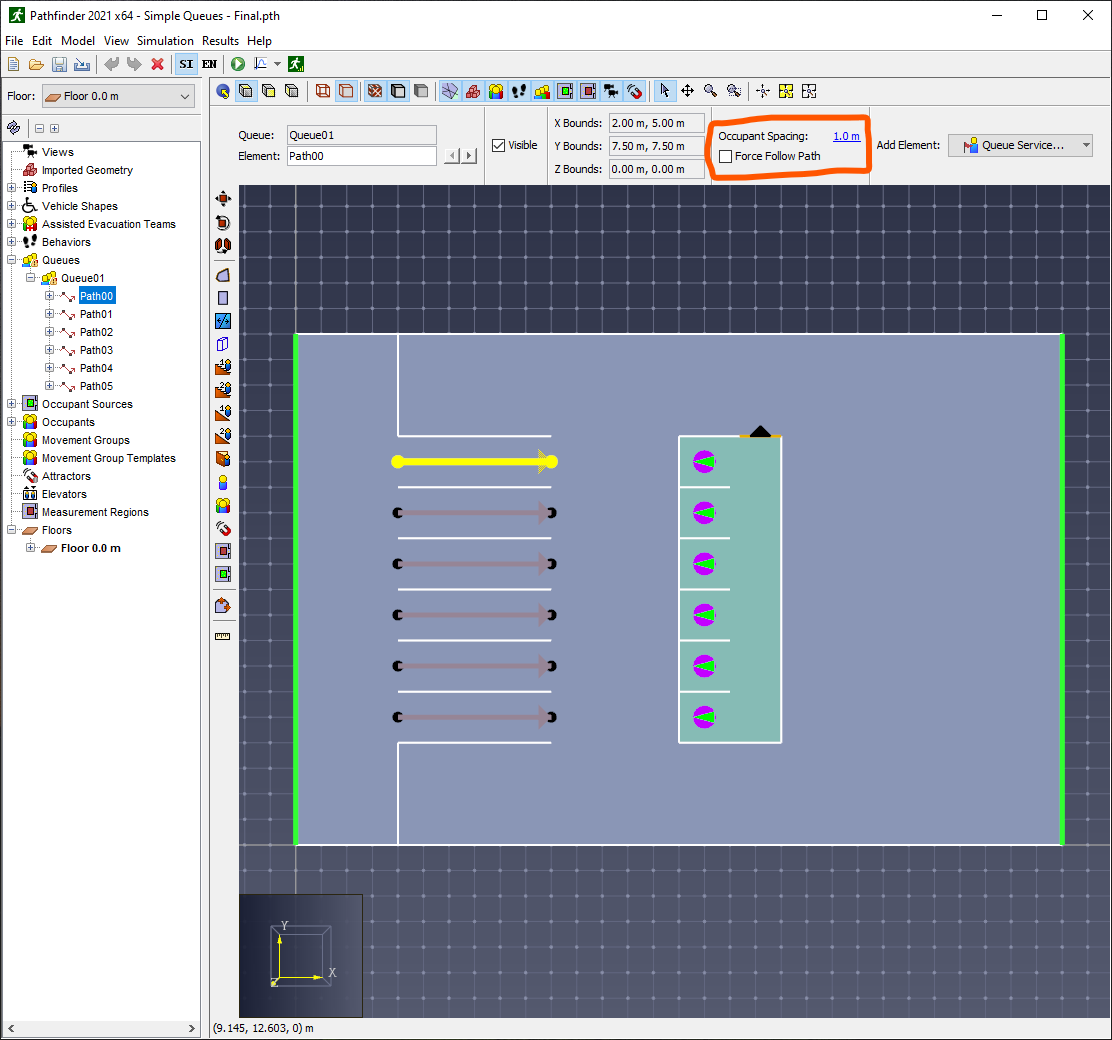Click the Occupant Spacing 1.0 m link

click(x=846, y=136)
